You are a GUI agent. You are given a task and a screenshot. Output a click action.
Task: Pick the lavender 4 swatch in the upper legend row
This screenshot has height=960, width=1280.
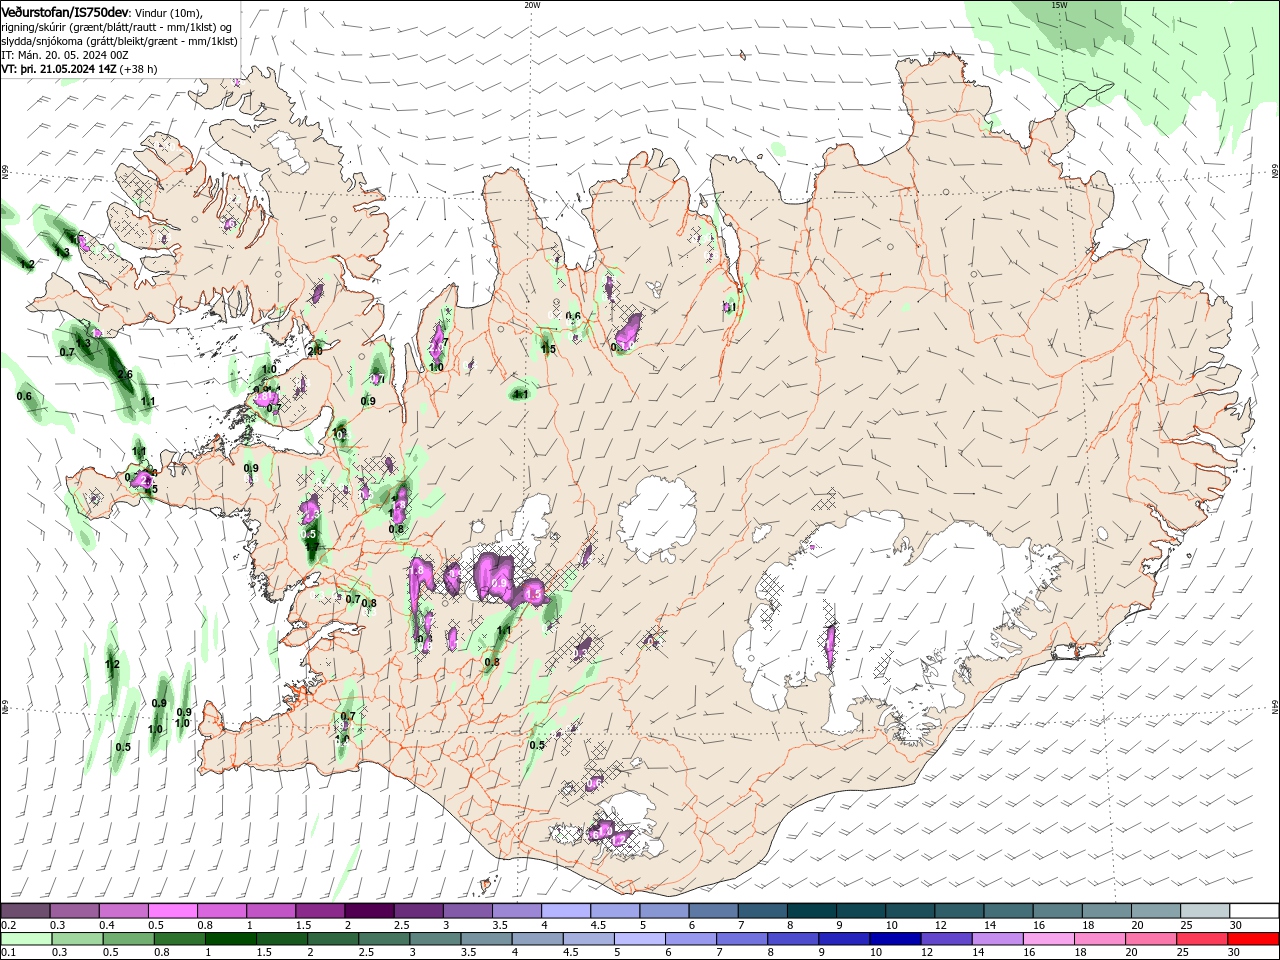pyautogui.click(x=566, y=911)
